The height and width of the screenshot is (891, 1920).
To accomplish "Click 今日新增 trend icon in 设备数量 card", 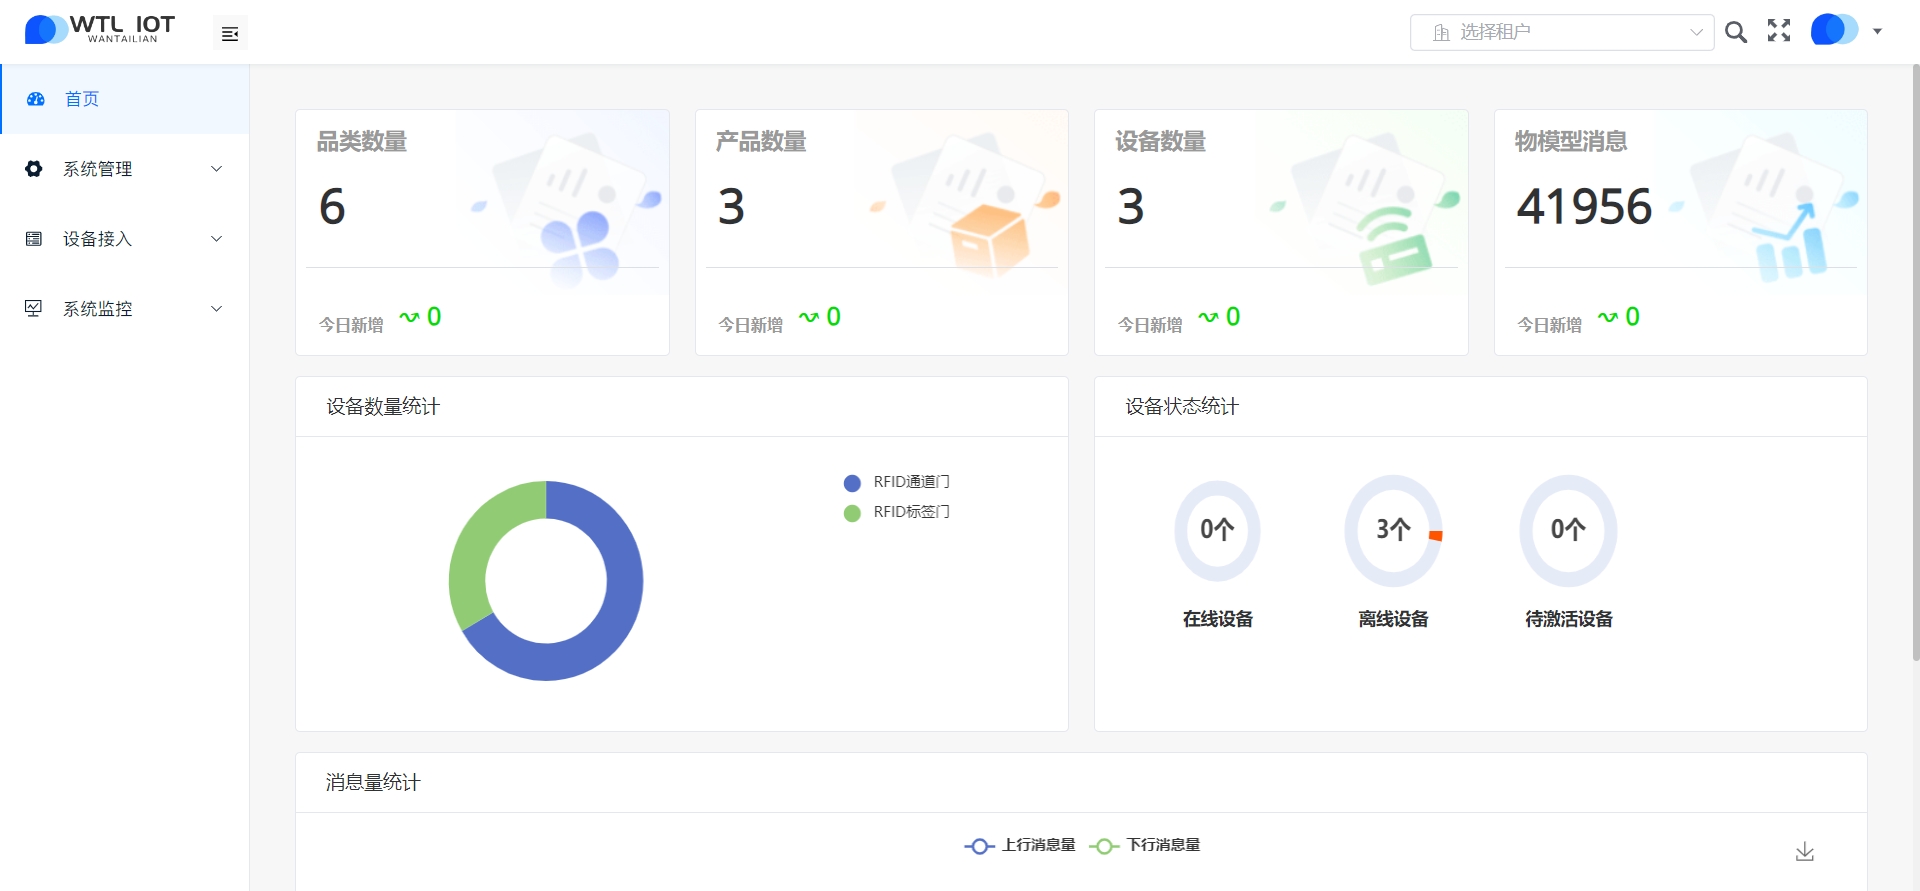I will 1208,317.
